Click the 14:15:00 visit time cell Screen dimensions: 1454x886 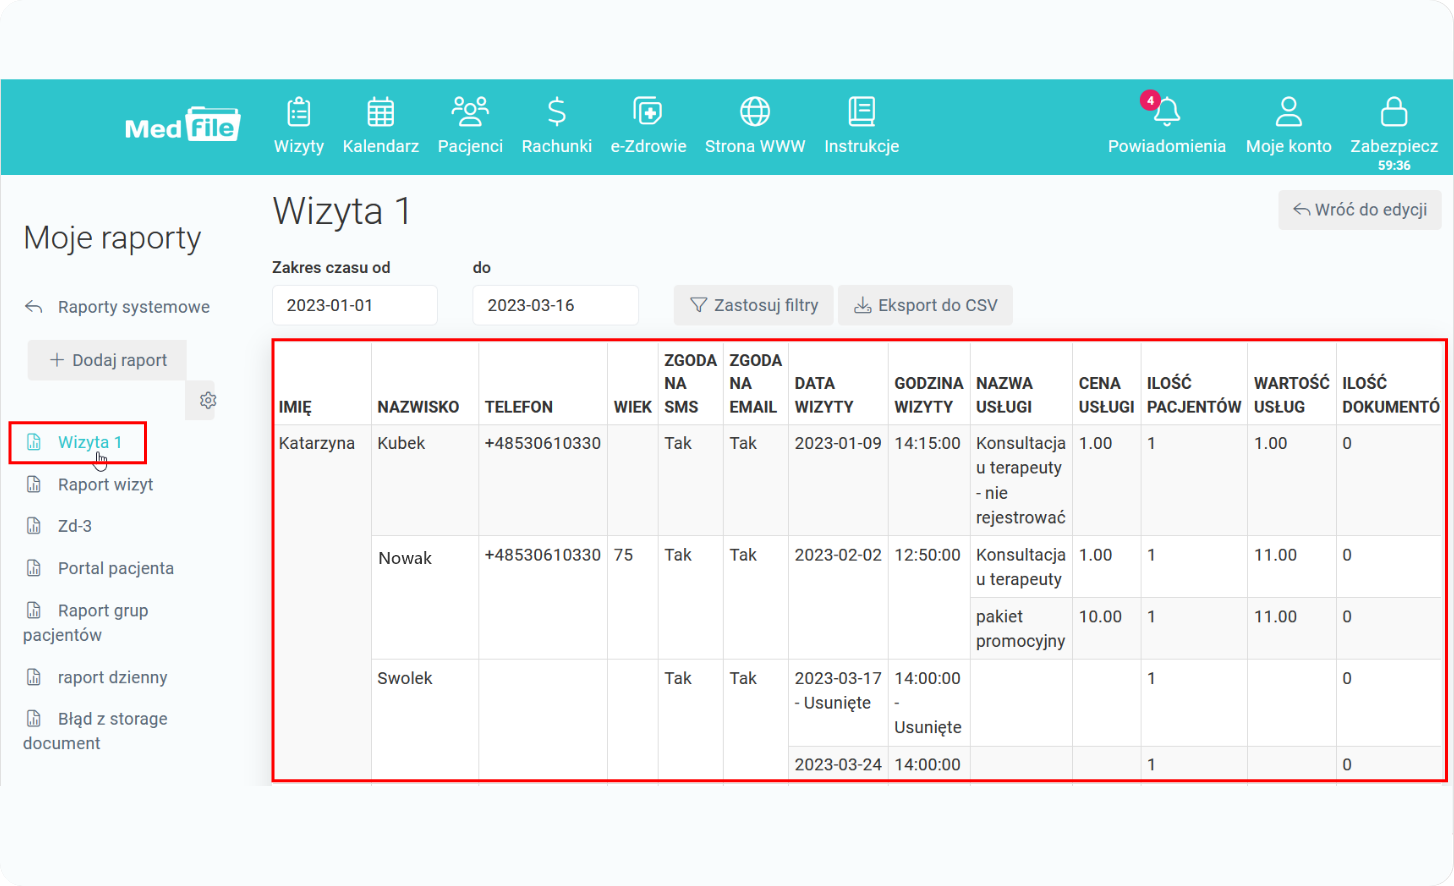[x=927, y=443]
